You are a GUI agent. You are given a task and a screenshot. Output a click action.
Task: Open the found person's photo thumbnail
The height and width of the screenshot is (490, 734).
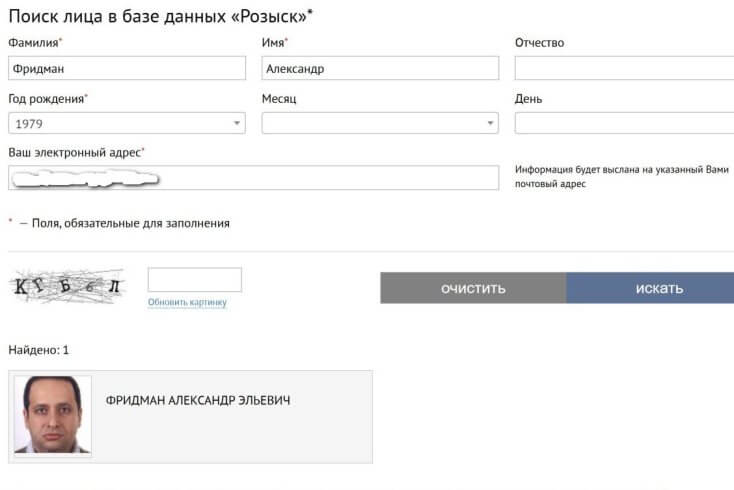coord(53,415)
